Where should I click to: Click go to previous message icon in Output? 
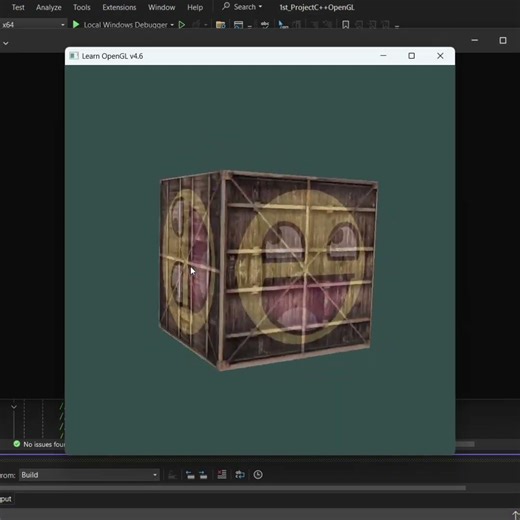point(190,475)
